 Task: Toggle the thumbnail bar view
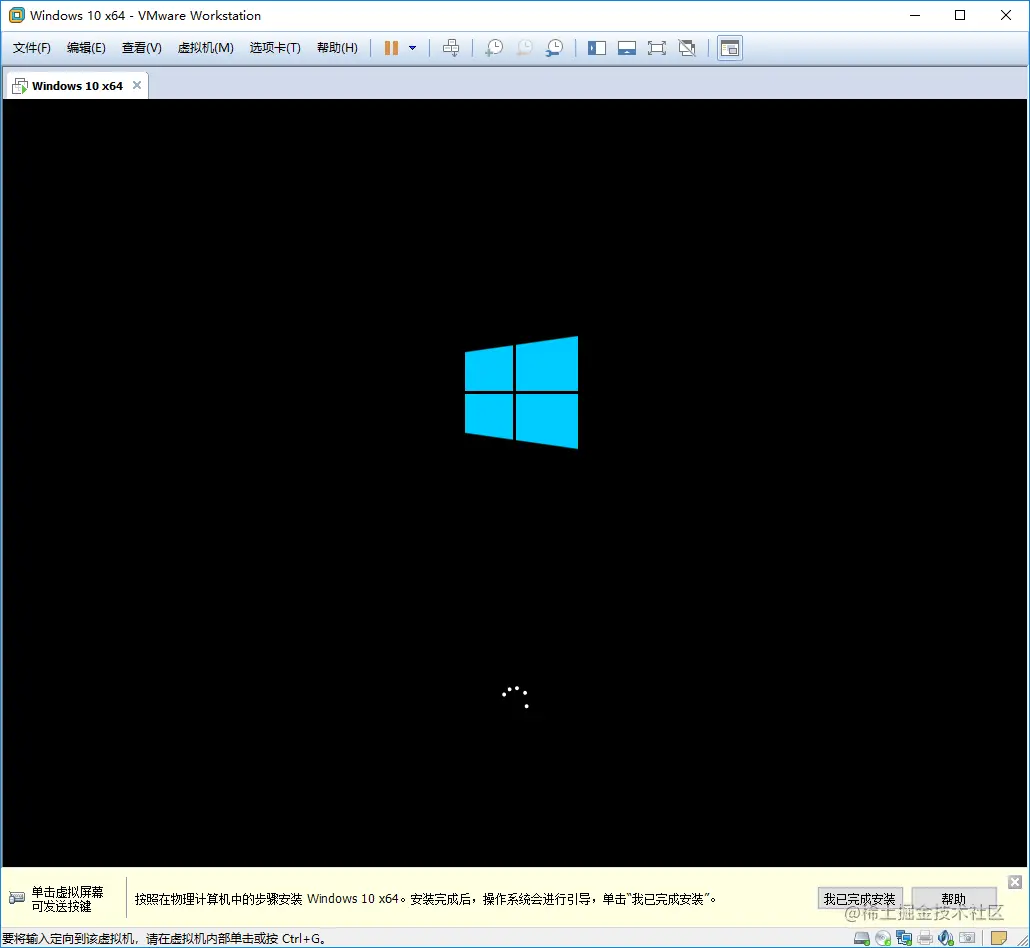627,48
